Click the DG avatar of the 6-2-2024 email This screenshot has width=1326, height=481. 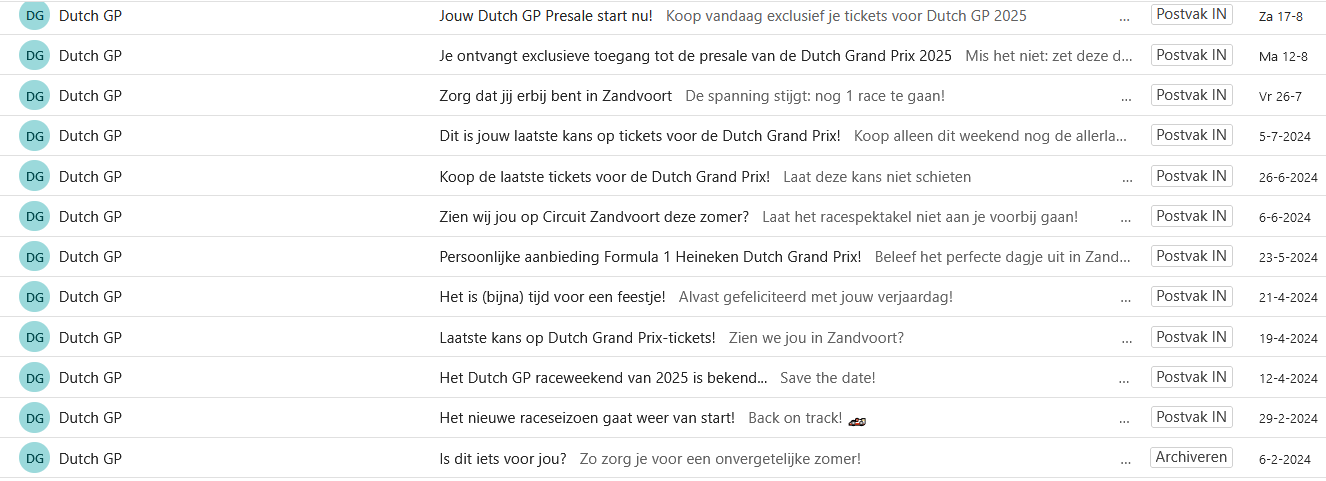[35, 457]
